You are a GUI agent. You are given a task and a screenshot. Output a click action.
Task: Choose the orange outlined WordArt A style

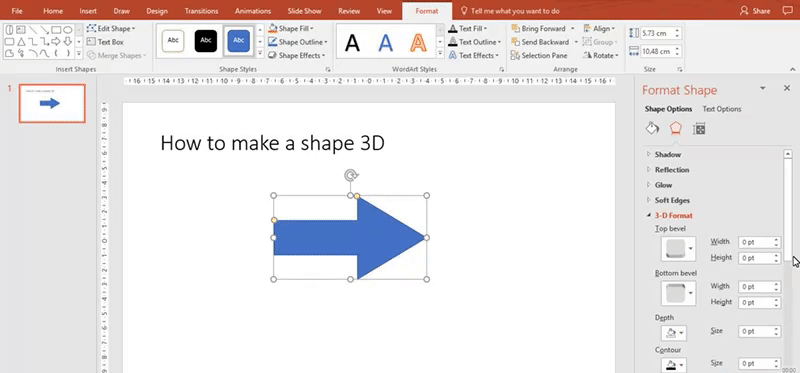pos(418,42)
